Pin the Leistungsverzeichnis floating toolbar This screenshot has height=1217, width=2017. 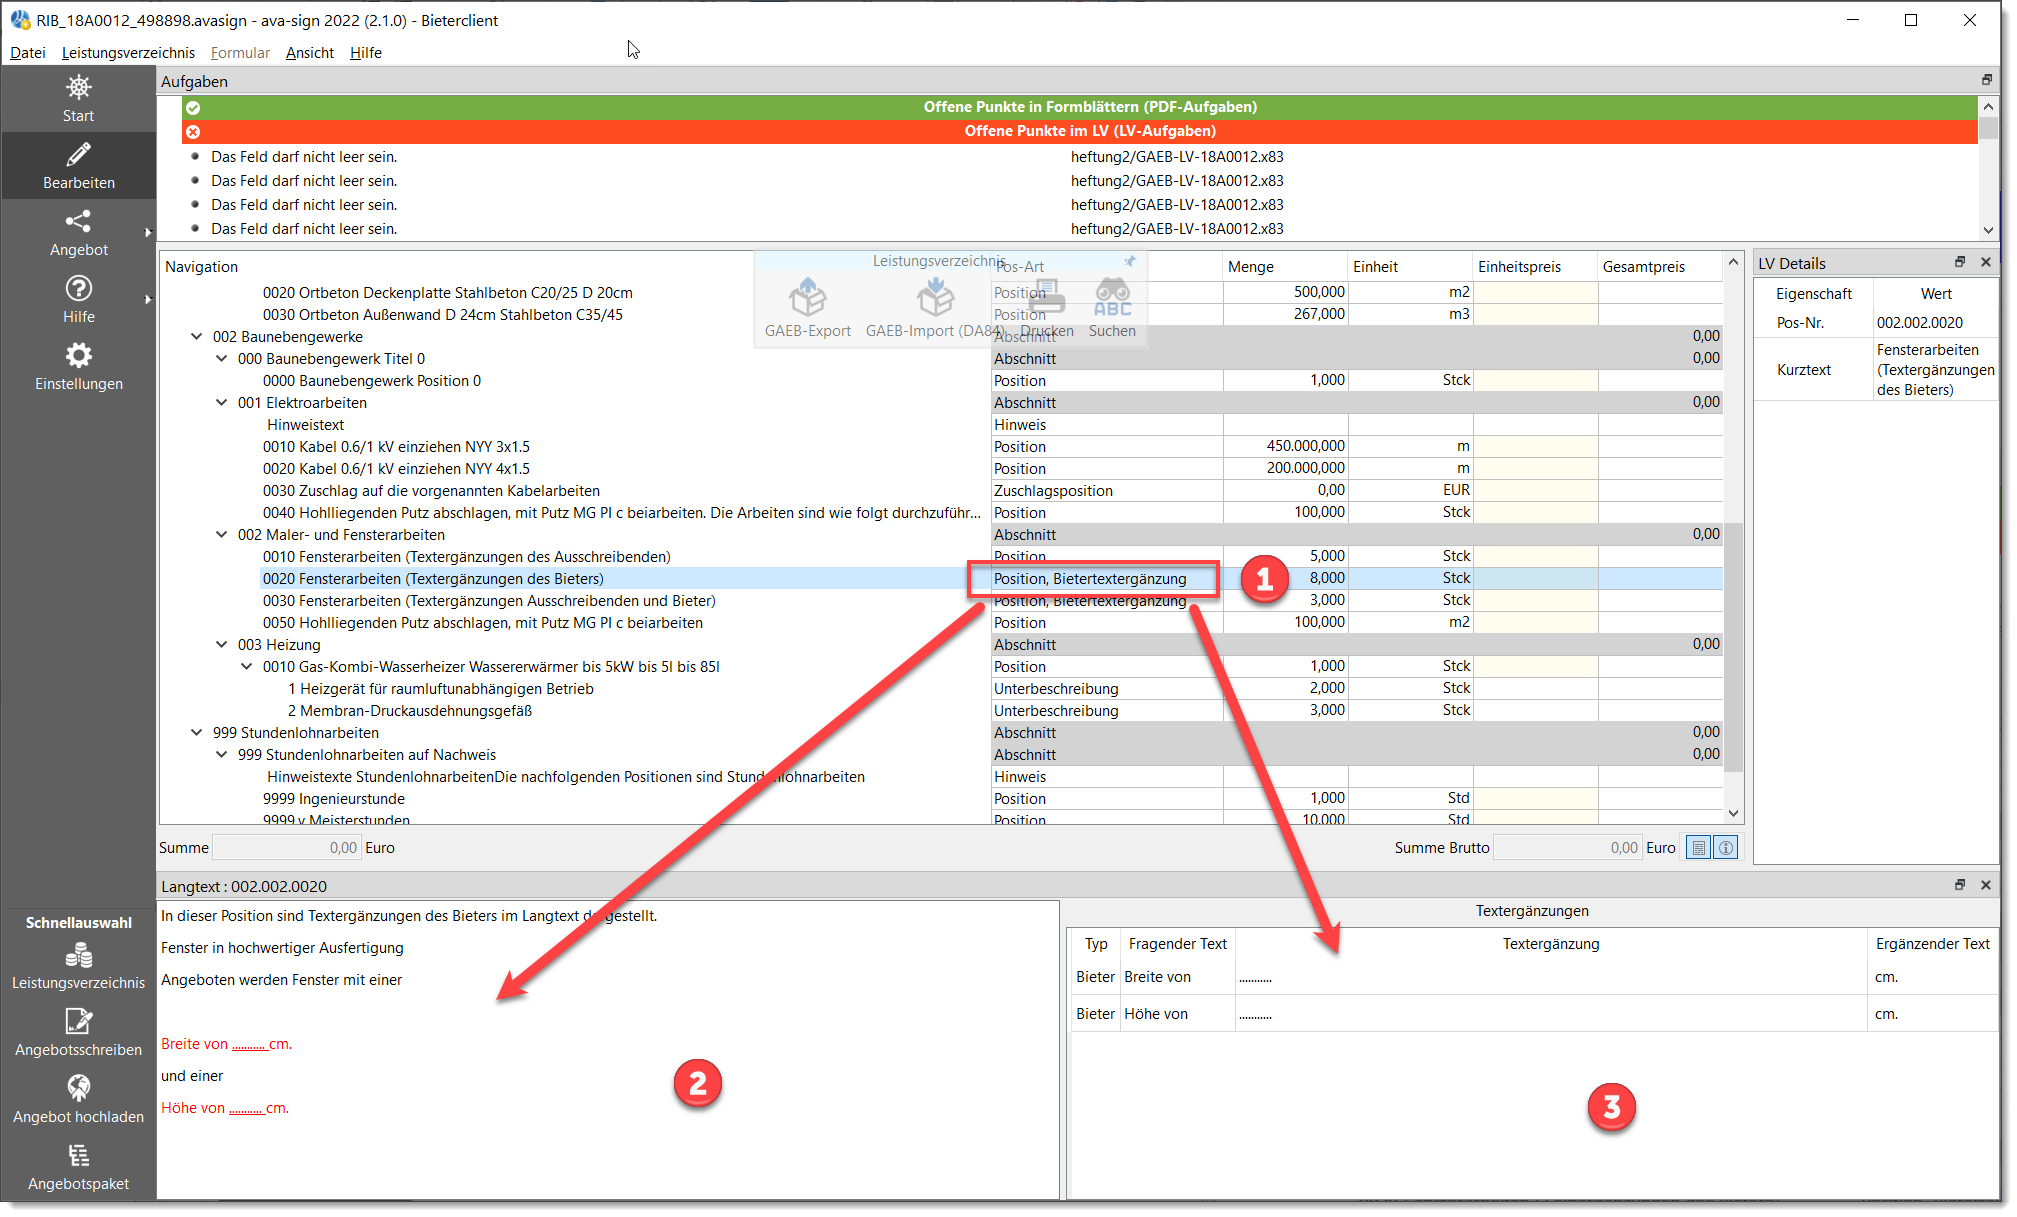pos(1130,261)
